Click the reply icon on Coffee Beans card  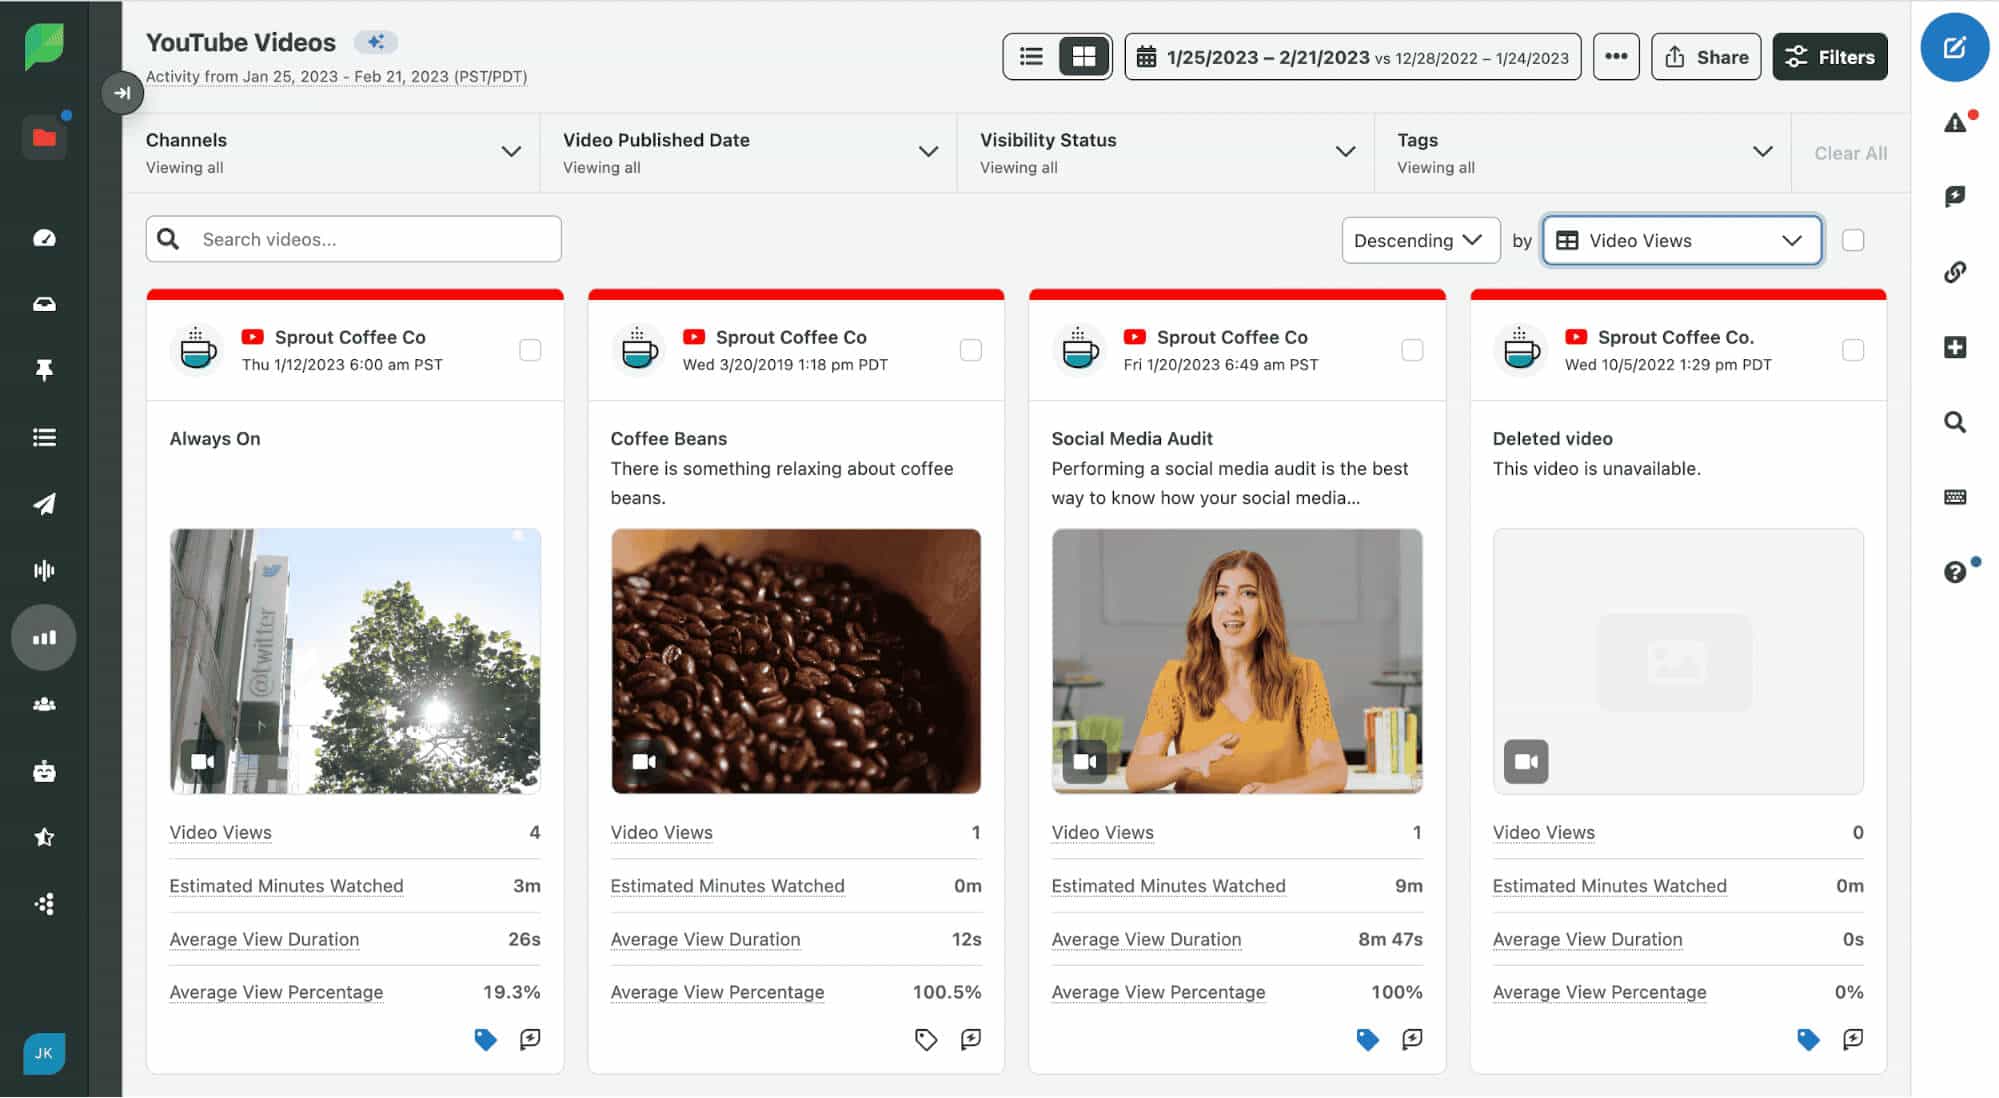point(970,1039)
